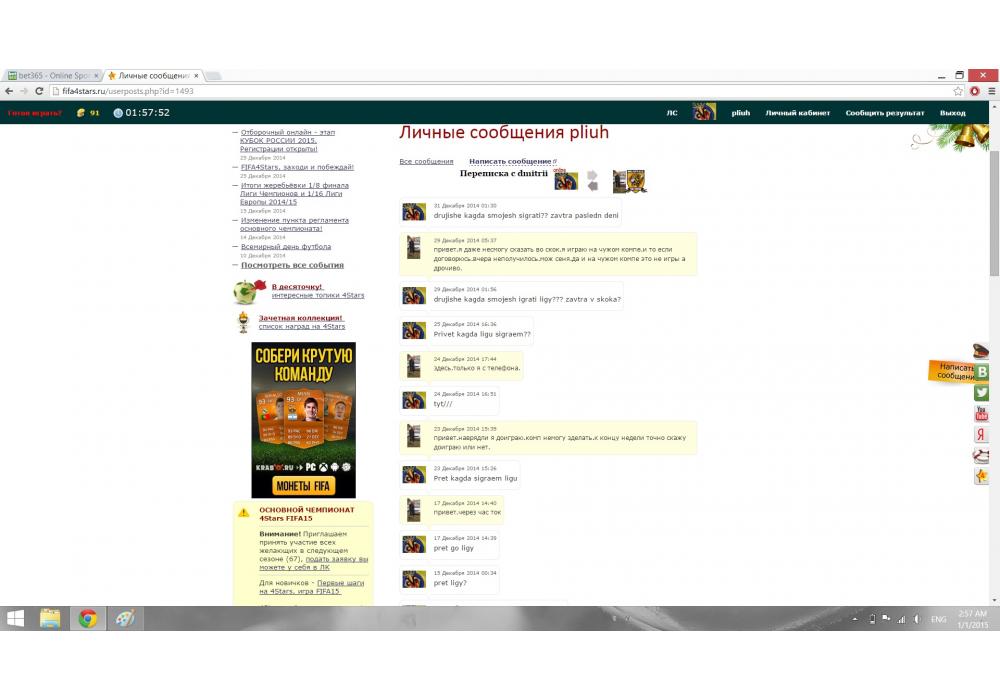The width and height of the screenshot is (1000, 700).
Task: Click the address bar URL field
Action: [x=500, y=91]
